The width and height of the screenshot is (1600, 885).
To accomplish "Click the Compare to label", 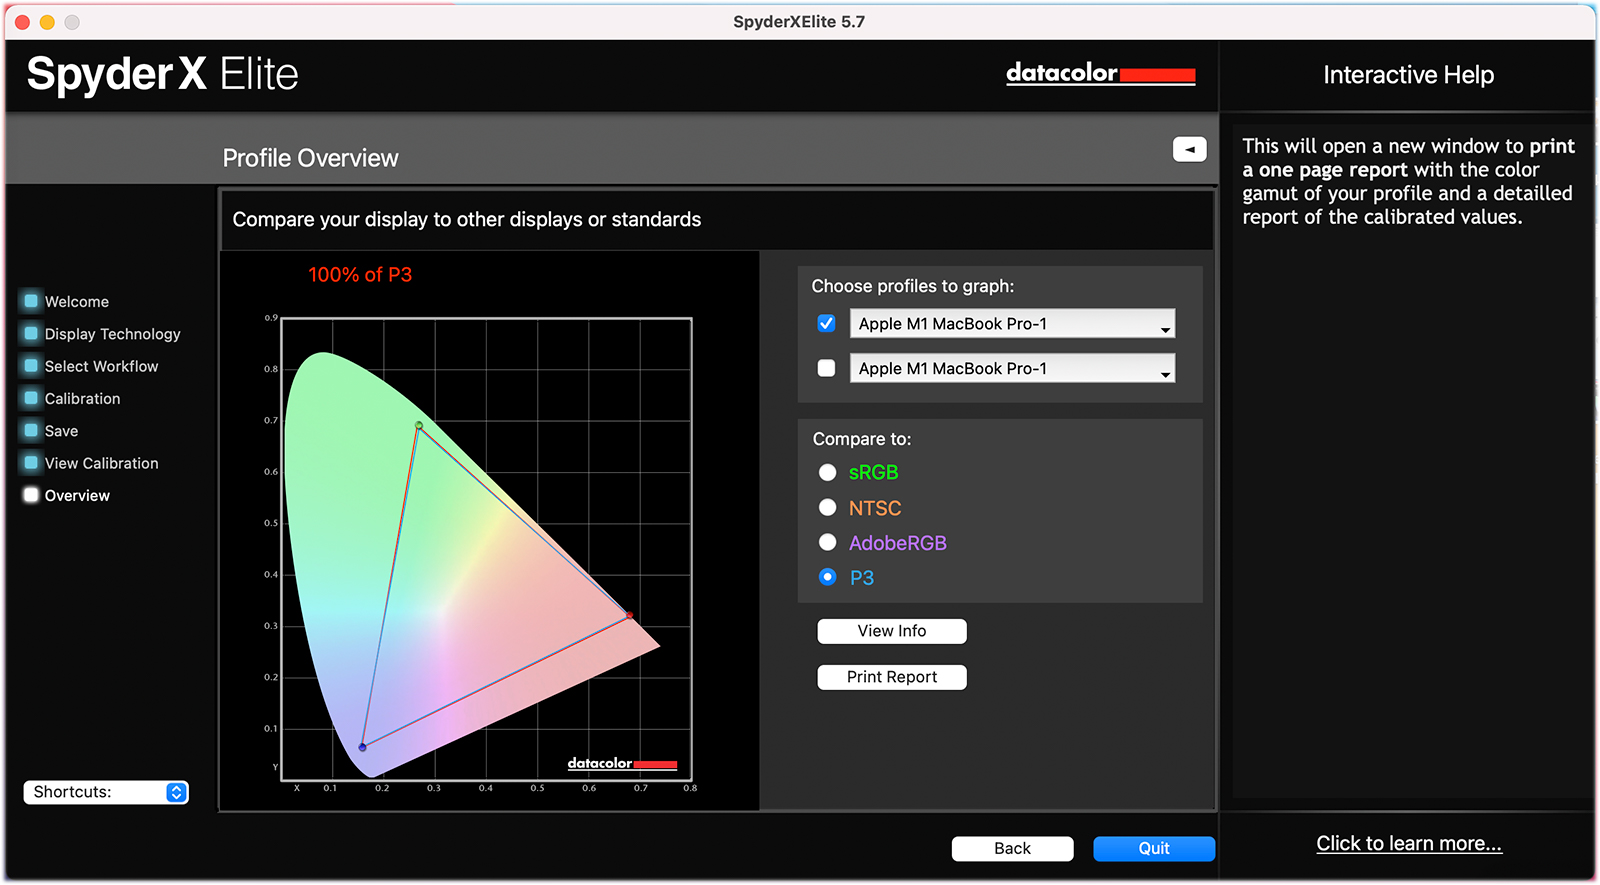I will point(862,439).
